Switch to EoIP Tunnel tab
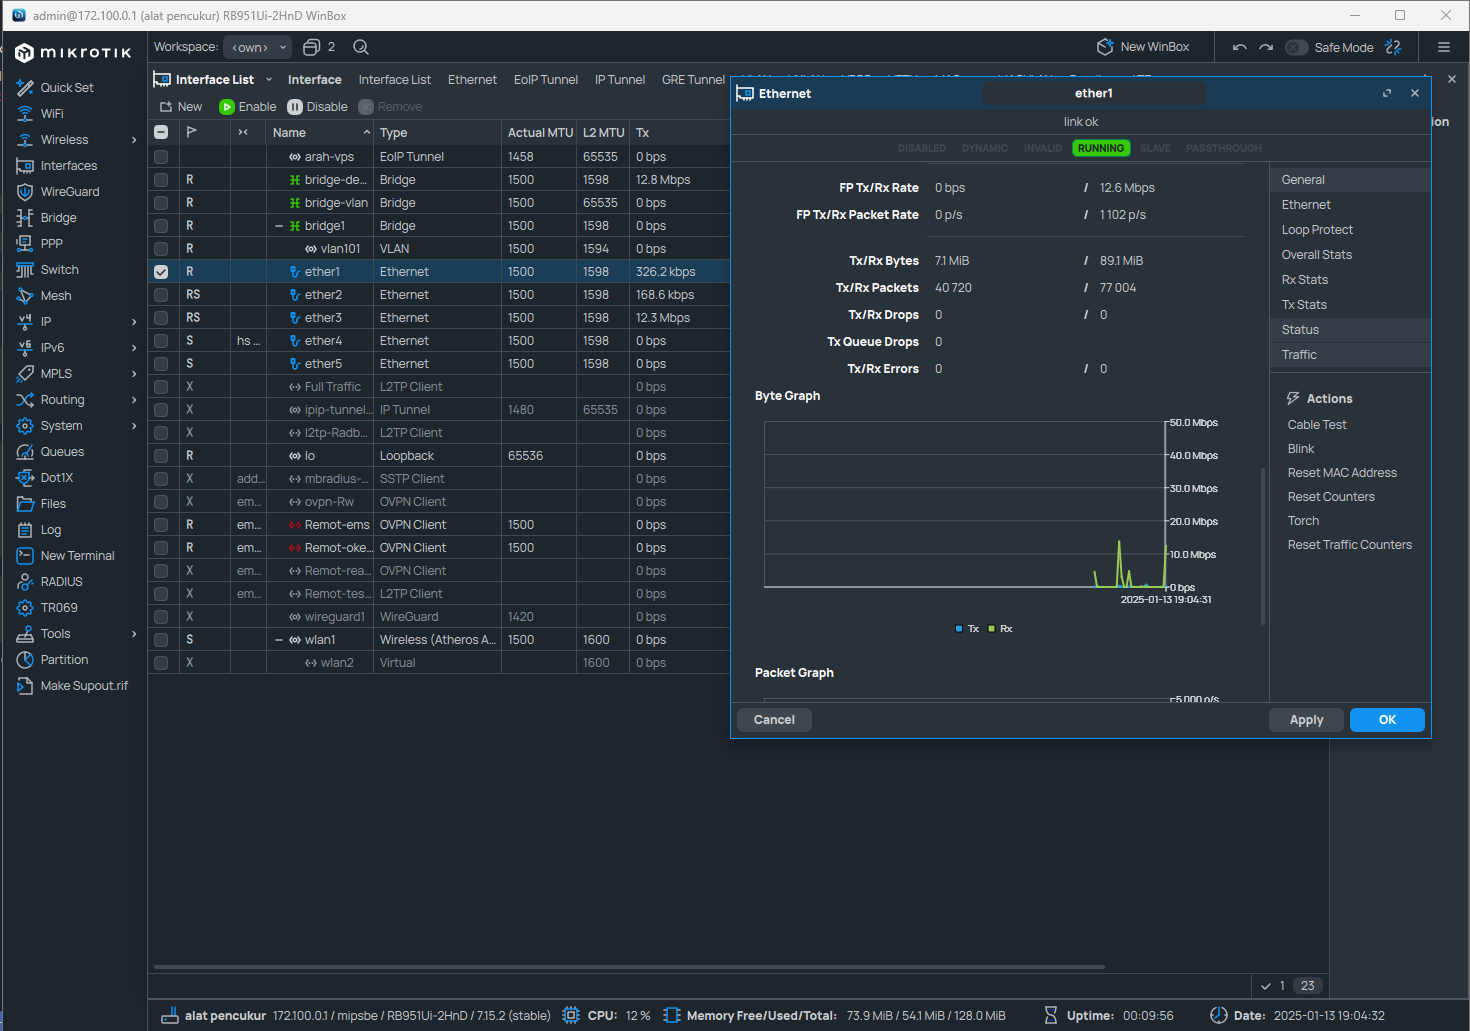This screenshot has width=1470, height=1031. pyautogui.click(x=546, y=80)
